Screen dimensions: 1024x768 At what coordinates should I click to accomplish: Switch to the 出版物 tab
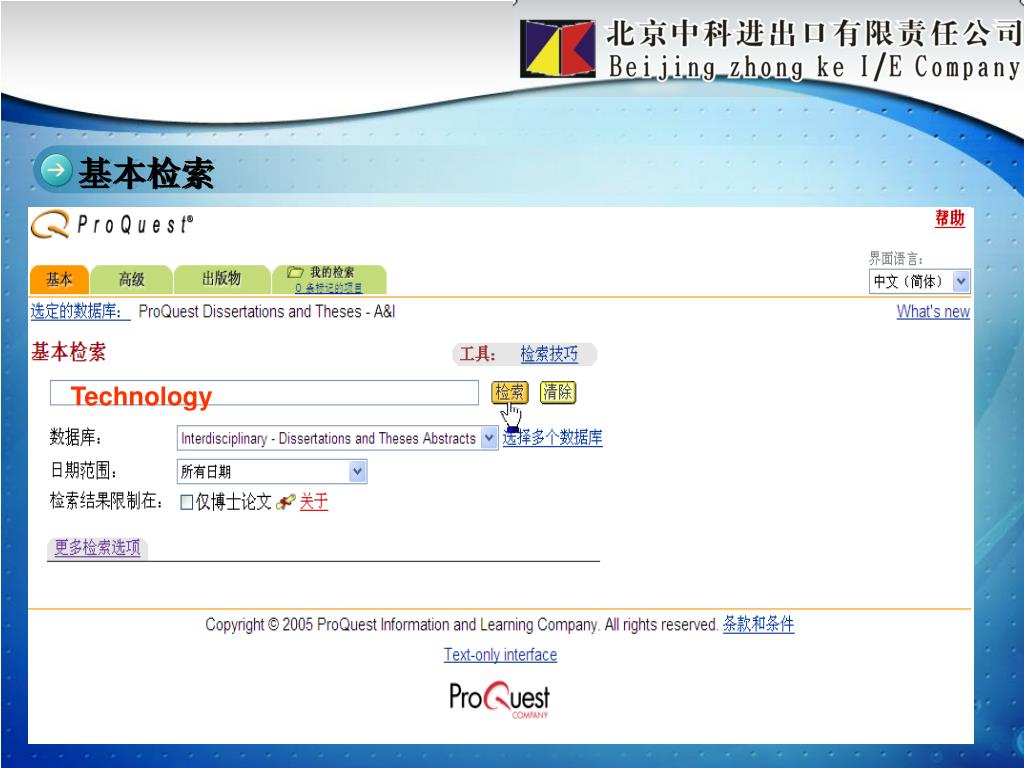click(222, 279)
